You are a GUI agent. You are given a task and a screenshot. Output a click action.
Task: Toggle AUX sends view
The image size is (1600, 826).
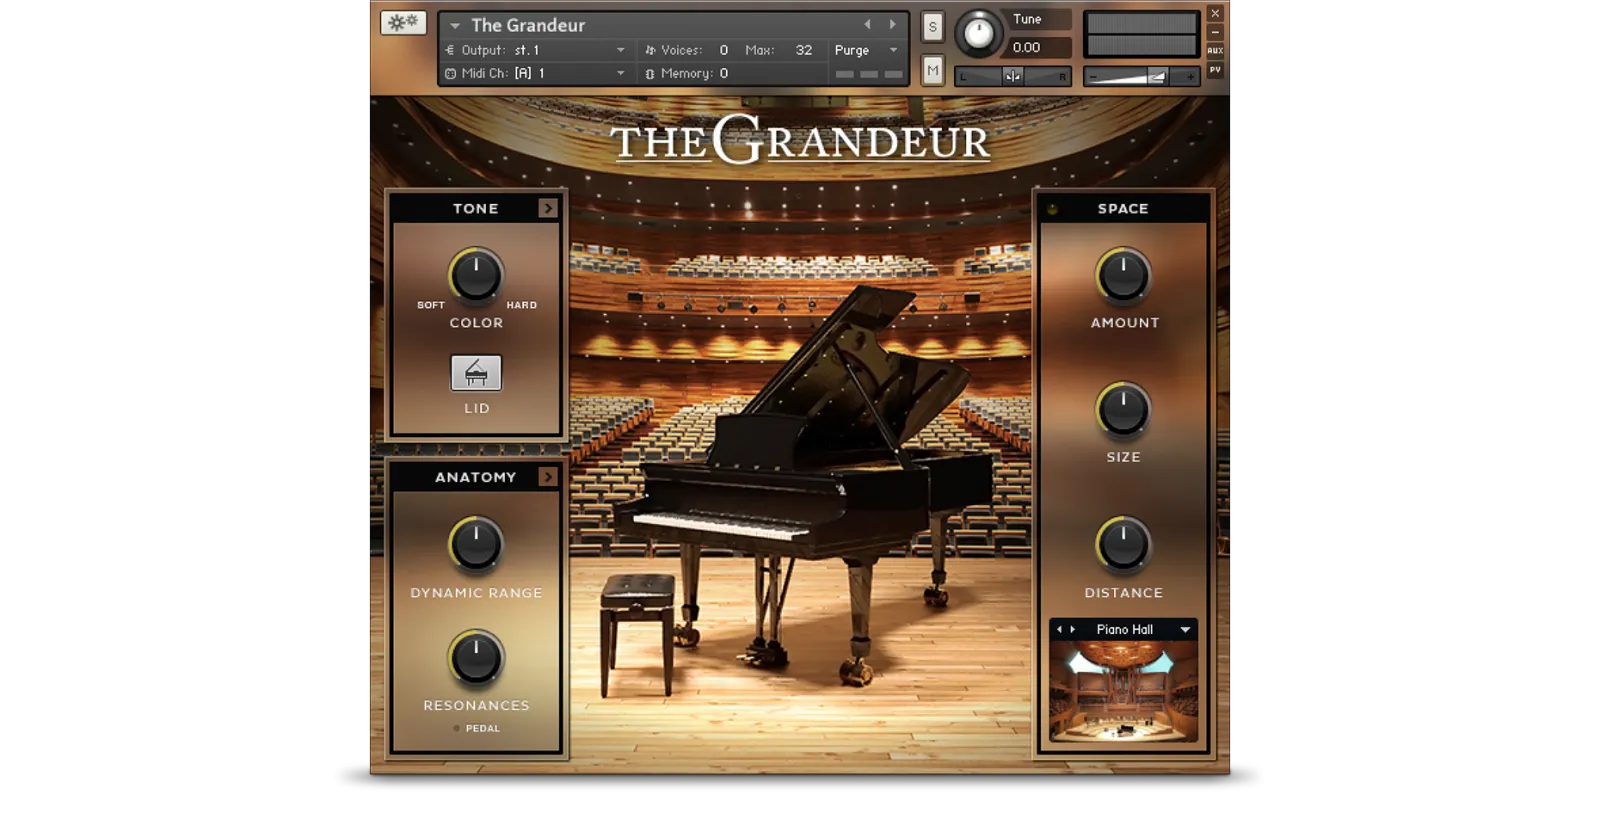click(x=1215, y=51)
